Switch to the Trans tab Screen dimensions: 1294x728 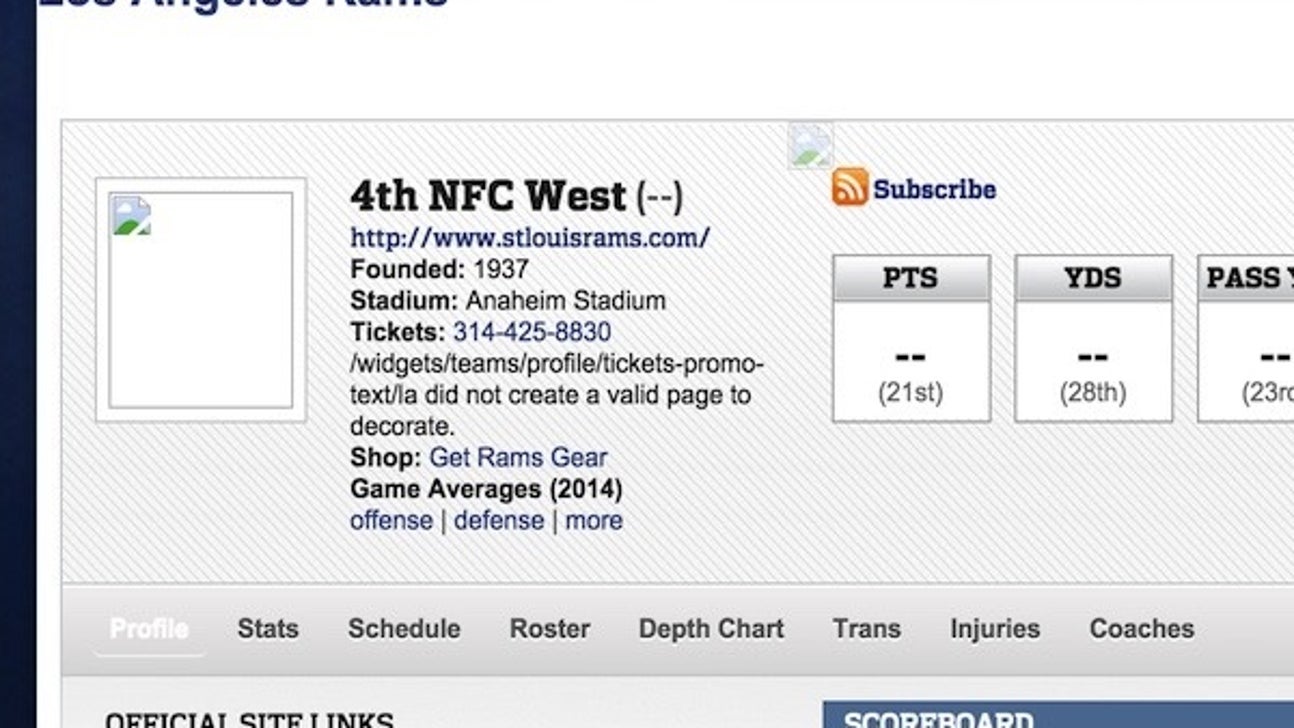(866, 629)
